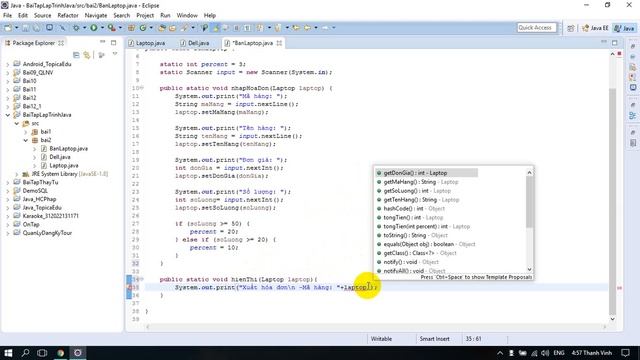Image resolution: width=640 pixels, height=360 pixels.
Task: Expand the Android_TopicaEdu project
Action: (8, 64)
